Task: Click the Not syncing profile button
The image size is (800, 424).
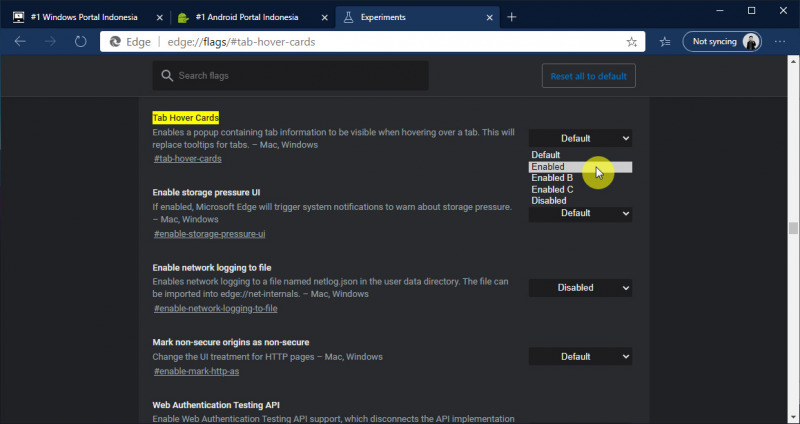Action: pyautogui.click(x=722, y=42)
